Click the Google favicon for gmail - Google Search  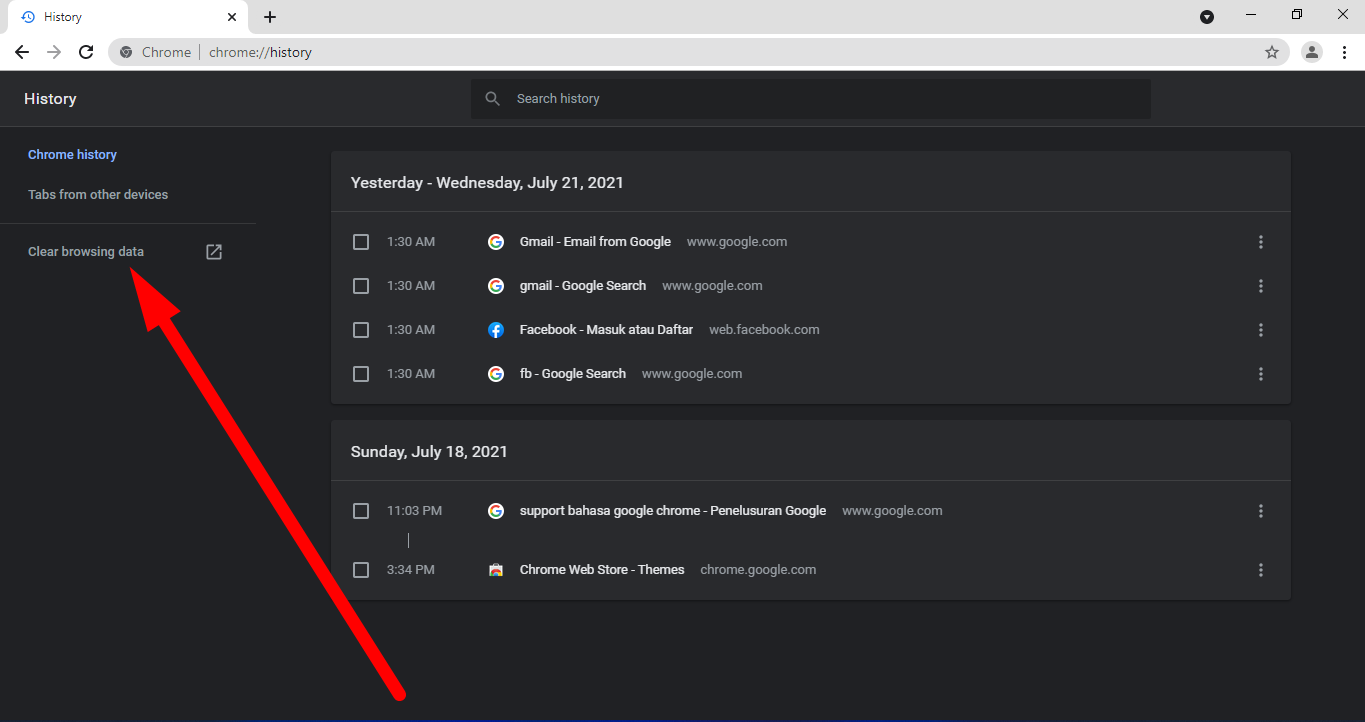[x=496, y=286]
